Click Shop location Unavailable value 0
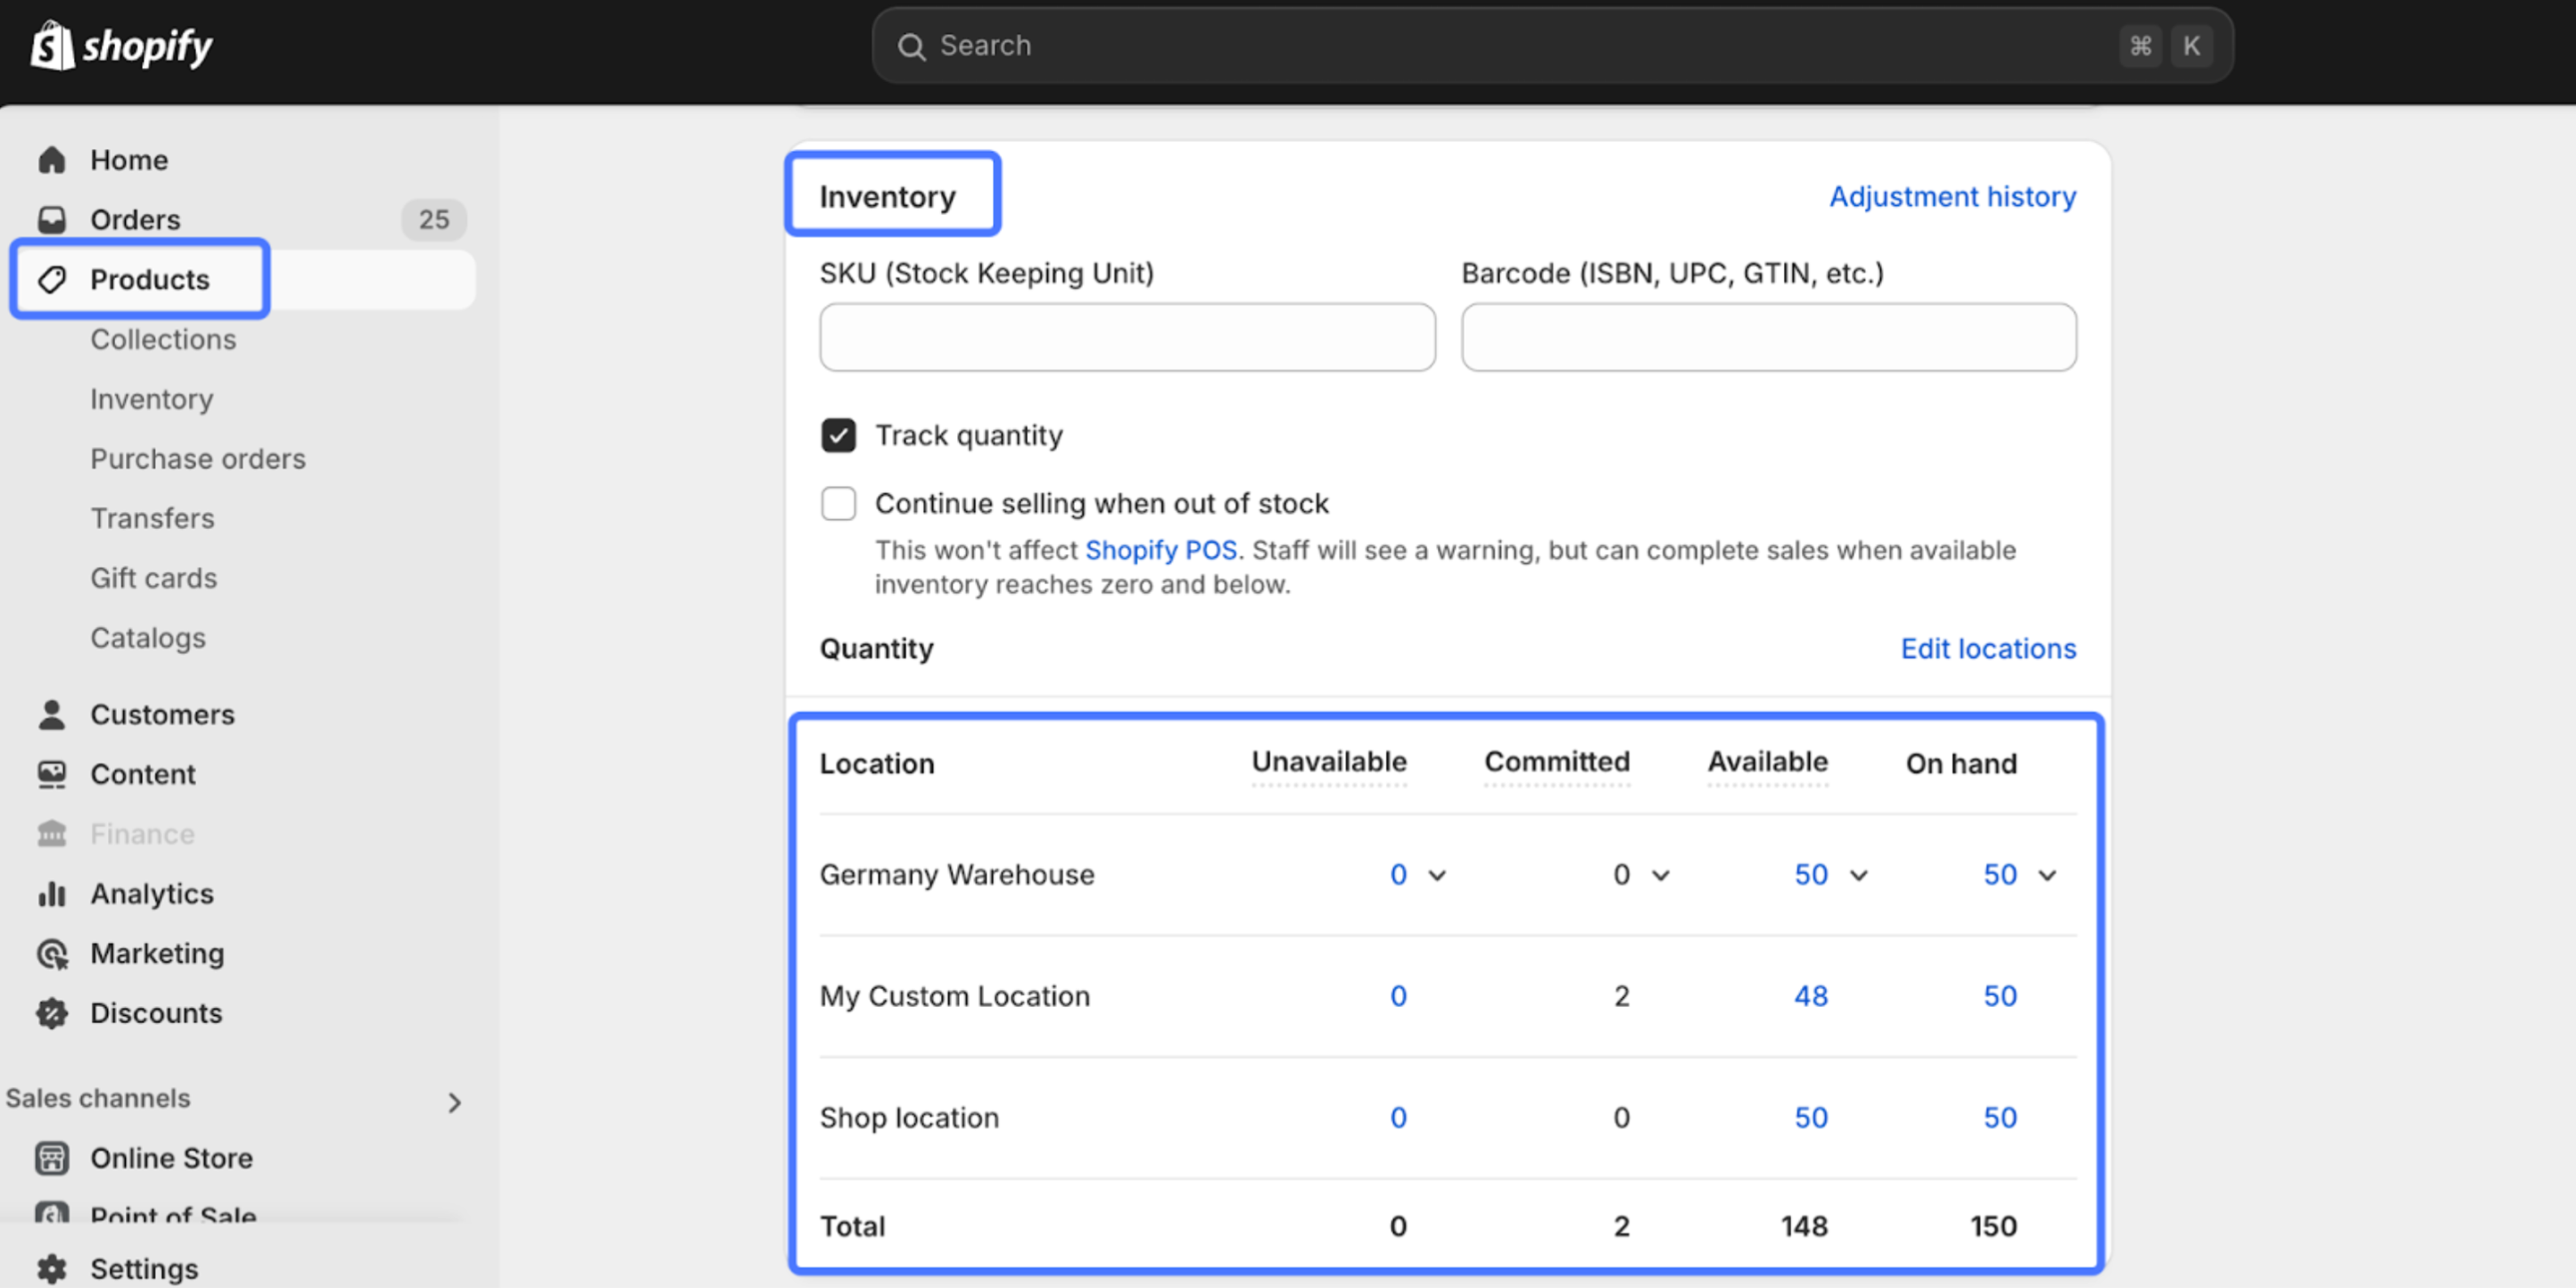The width and height of the screenshot is (2576, 1288). [x=1398, y=1117]
